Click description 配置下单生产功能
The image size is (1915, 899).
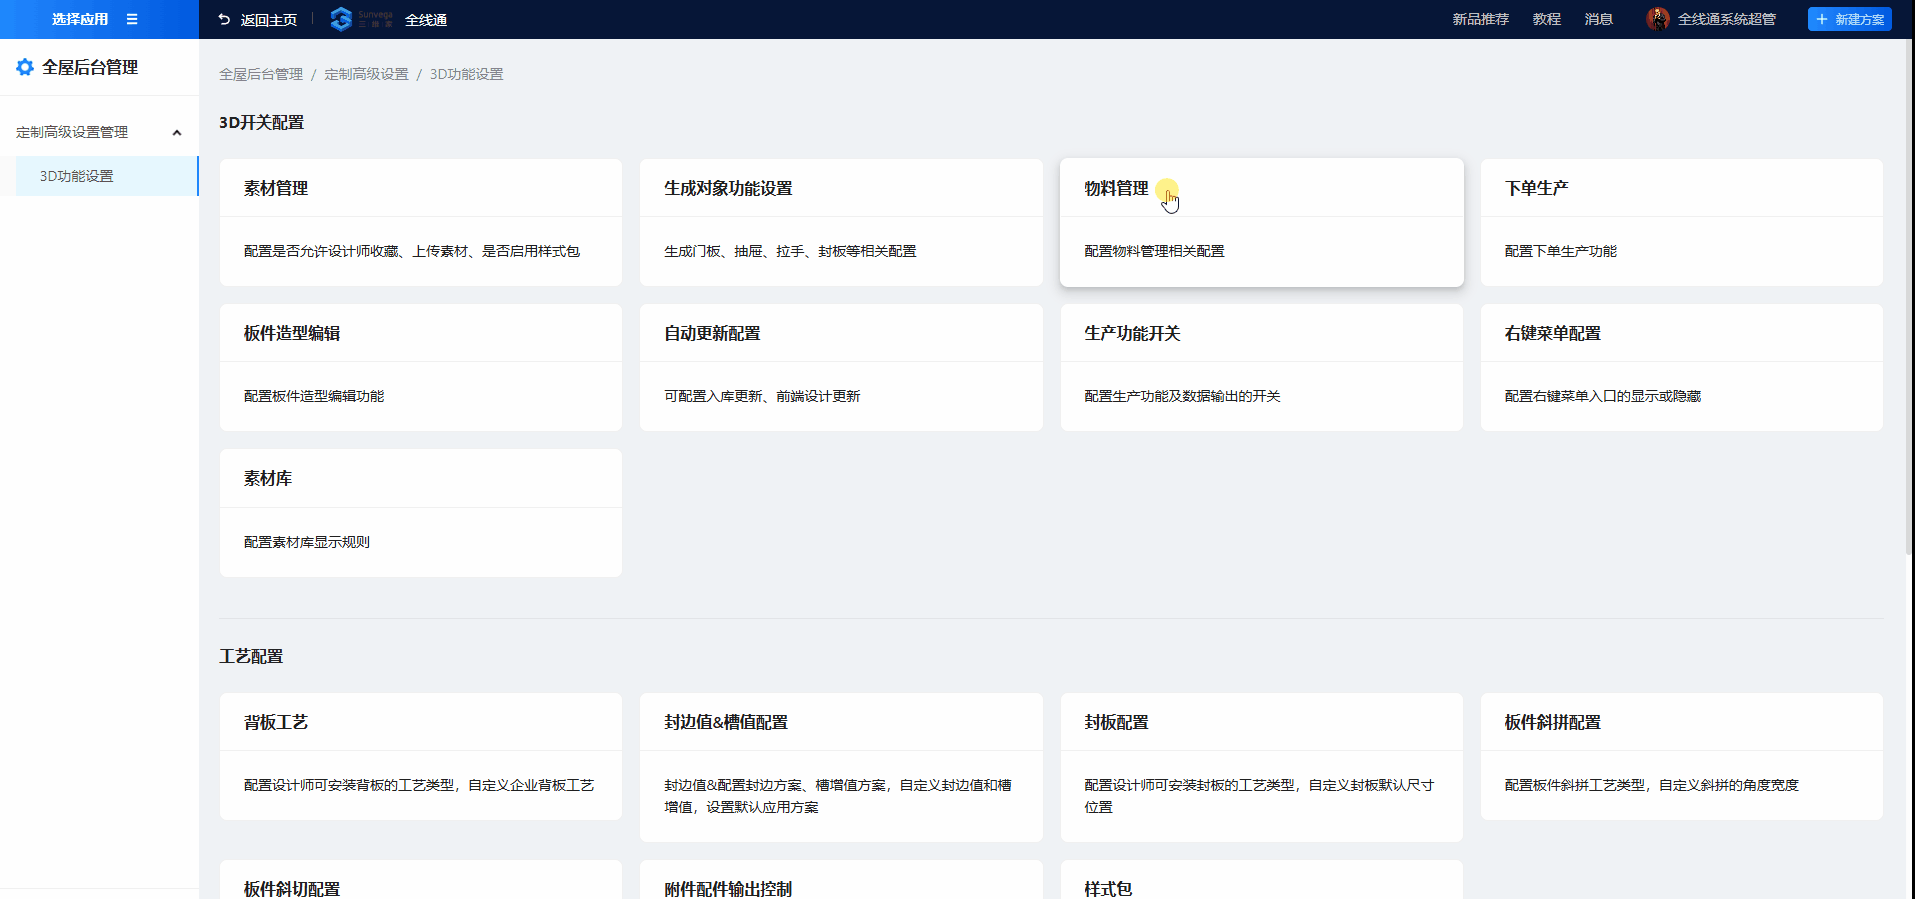pyautogui.click(x=1560, y=251)
